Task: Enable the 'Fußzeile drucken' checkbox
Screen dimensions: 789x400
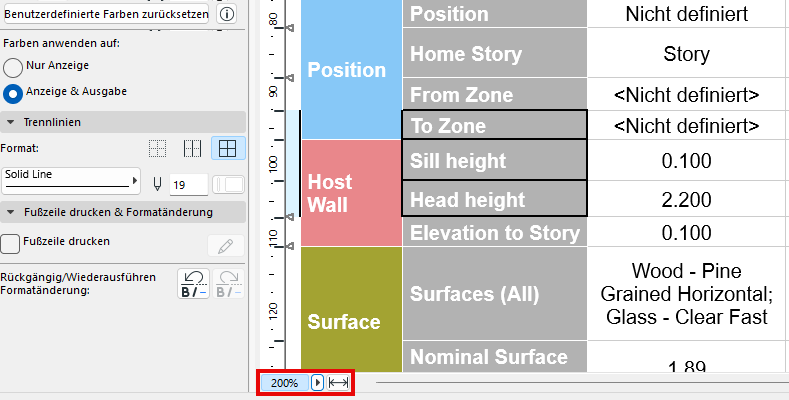Action: point(11,242)
